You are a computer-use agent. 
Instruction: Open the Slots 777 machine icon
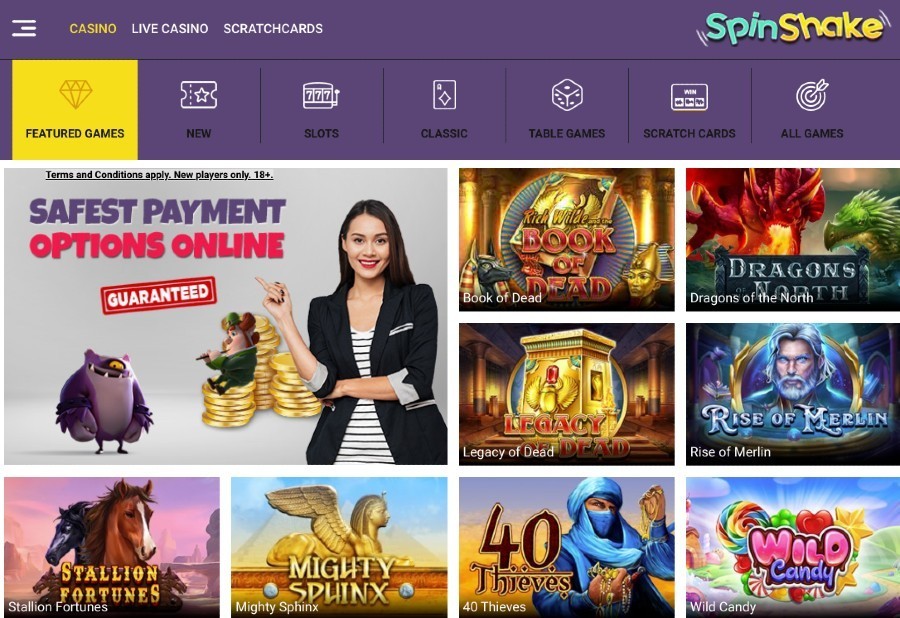(x=321, y=95)
